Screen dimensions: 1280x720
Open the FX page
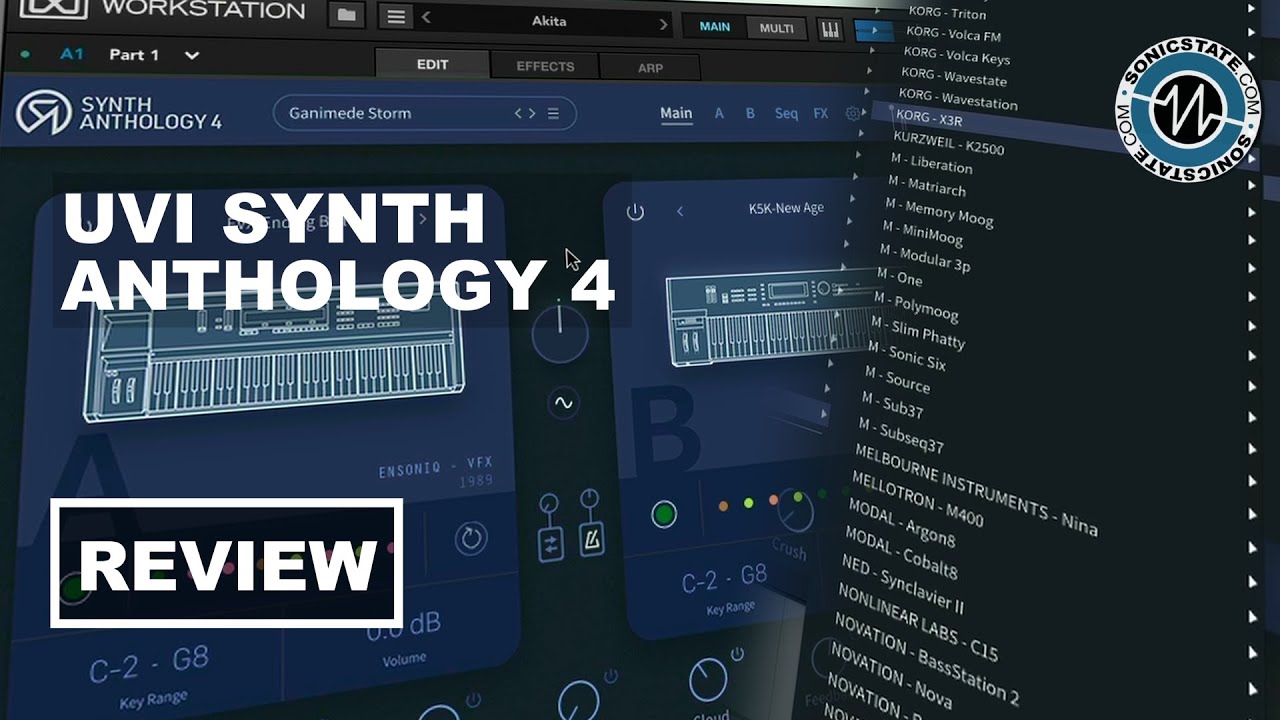821,114
